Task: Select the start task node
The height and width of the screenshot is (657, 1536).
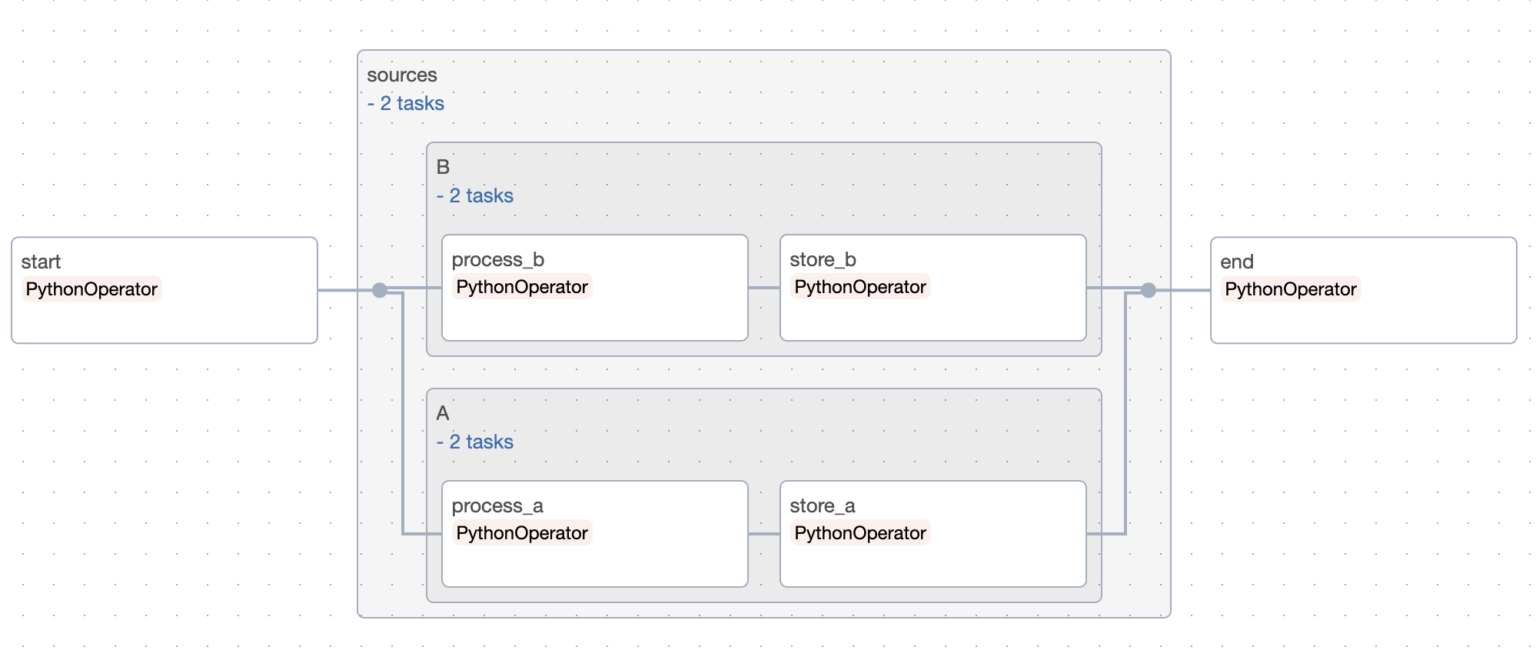Action: click(164, 290)
